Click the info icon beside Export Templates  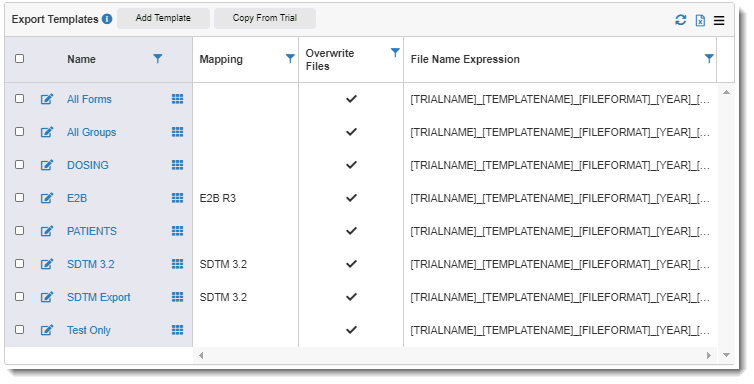[107, 19]
